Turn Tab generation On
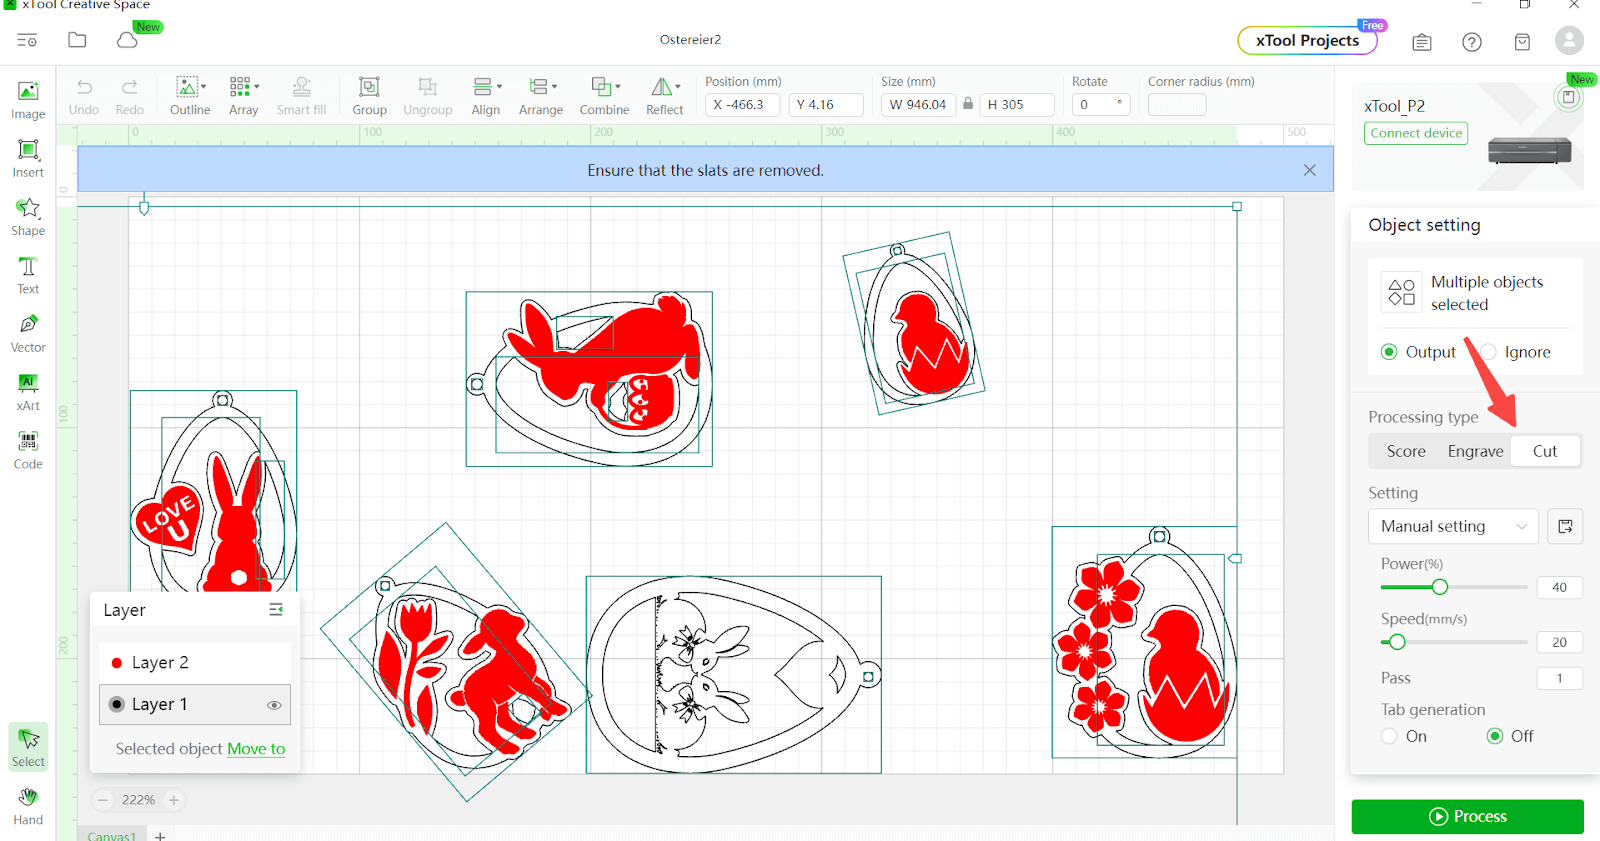 coord(1389,736)
